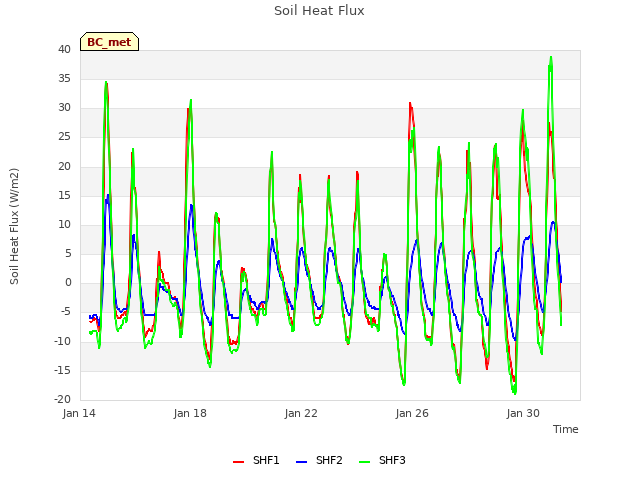Click the 0 y-axis tick label
Screen dimensions: 640x480
pos(68,282)
